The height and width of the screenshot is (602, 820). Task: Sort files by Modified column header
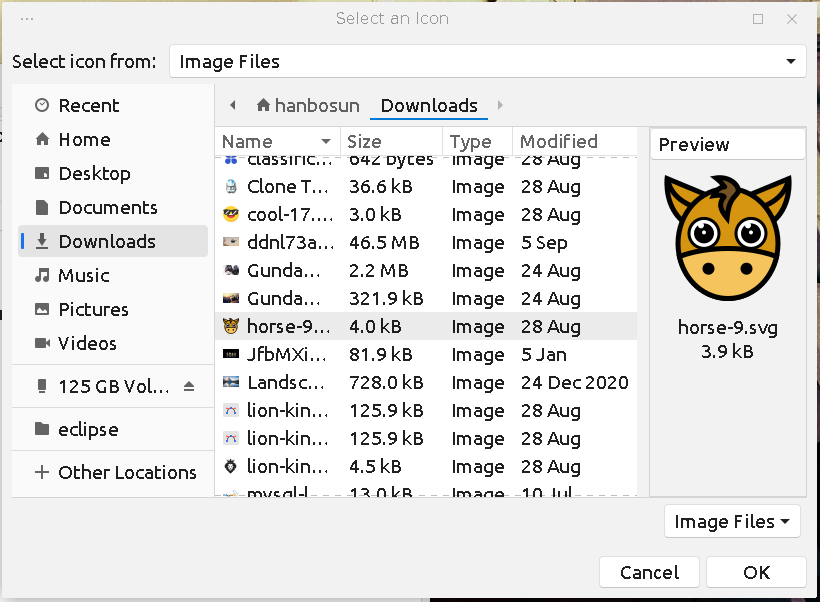(558, 142)
